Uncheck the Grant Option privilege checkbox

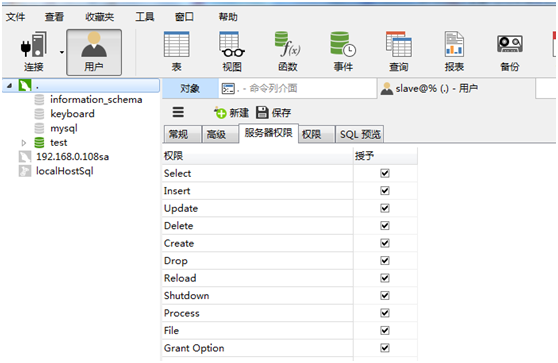(x=385, y=348)
